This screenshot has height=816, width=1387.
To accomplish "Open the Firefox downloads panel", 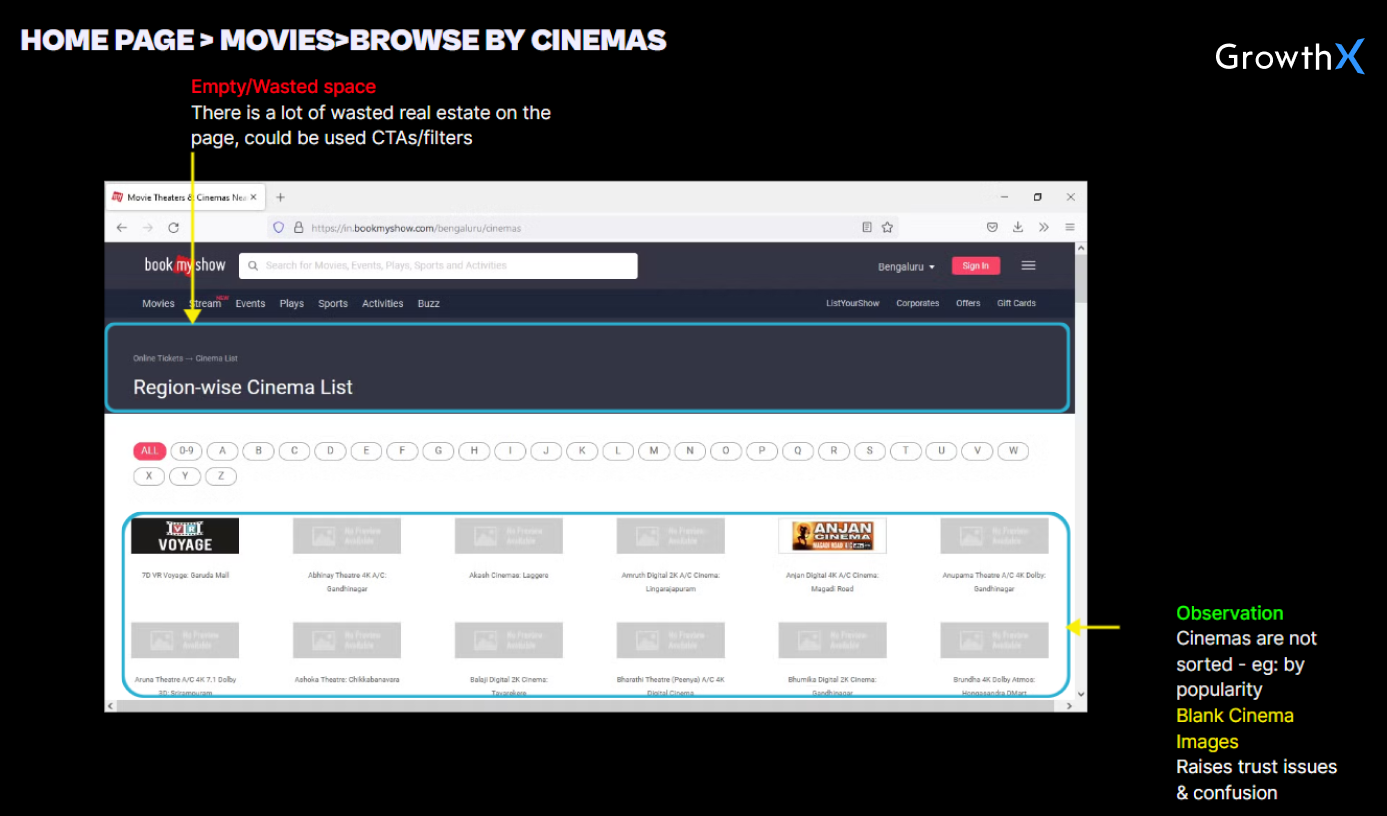I will (1018, 228).
